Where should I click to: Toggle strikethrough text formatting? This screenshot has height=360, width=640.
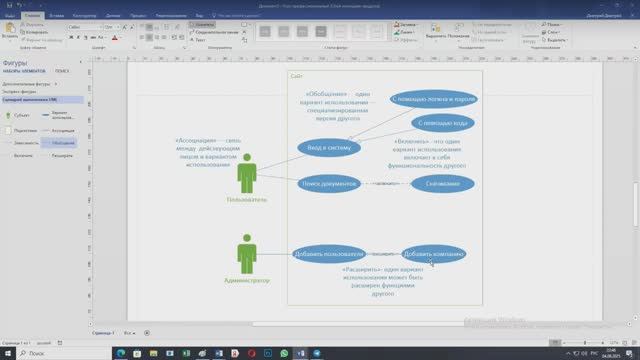click(93, 38)
